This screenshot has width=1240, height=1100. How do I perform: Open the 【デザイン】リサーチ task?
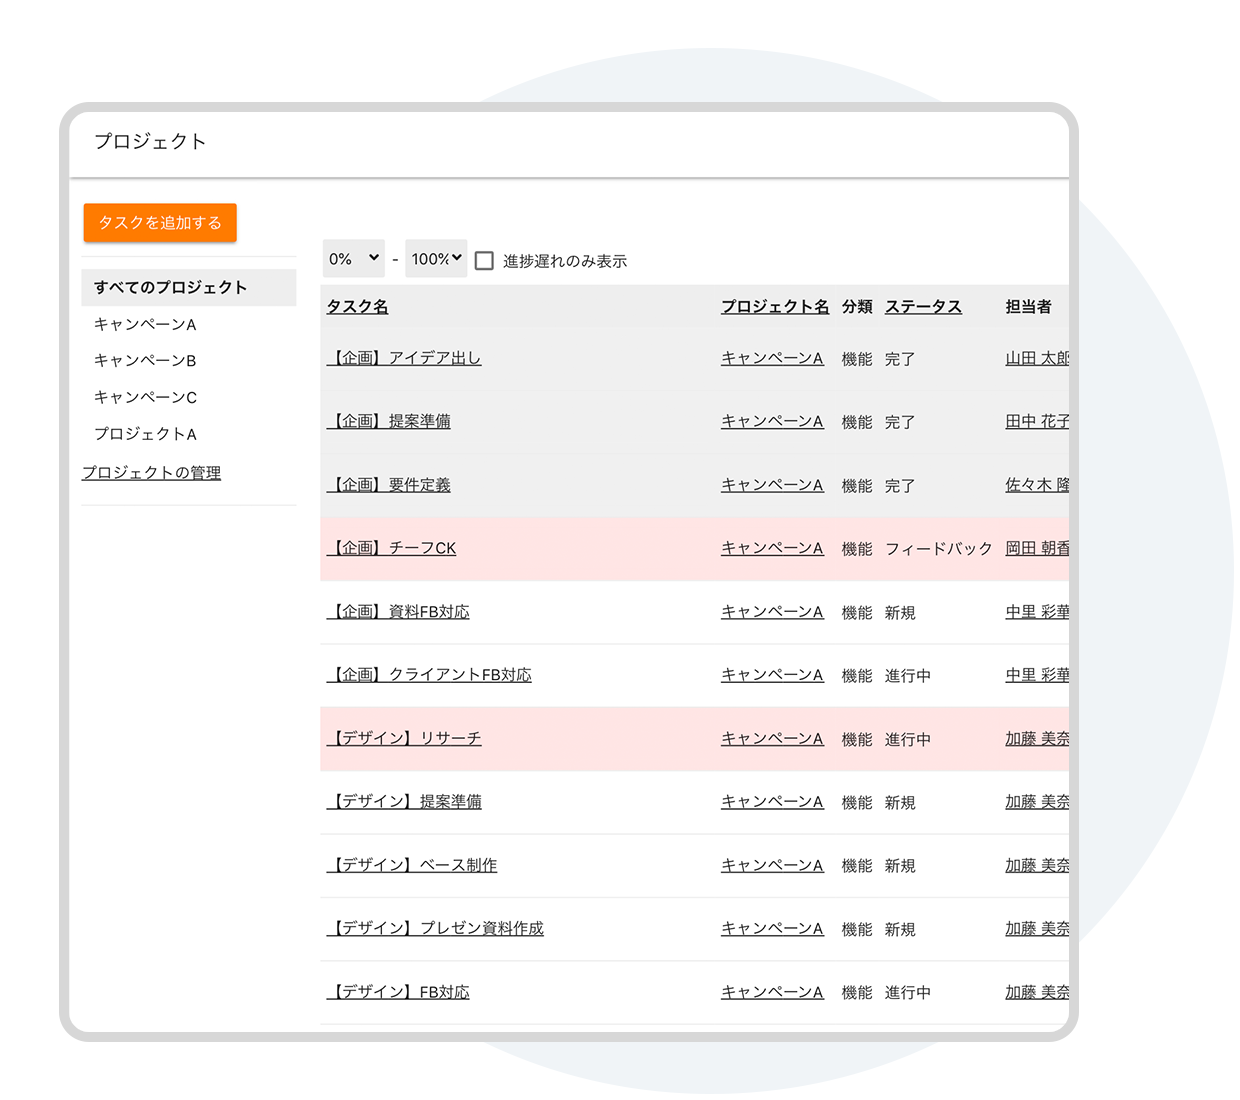(404, 738)
